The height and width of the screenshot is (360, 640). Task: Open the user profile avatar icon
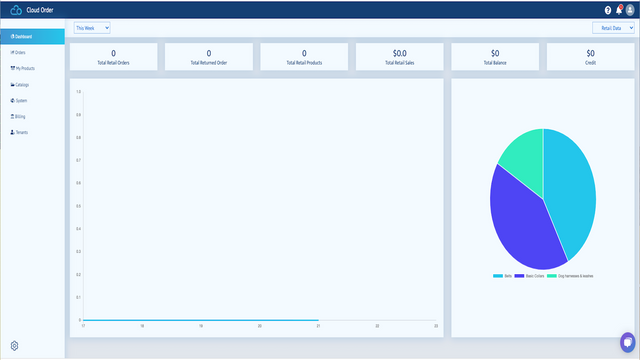(630, 10)
